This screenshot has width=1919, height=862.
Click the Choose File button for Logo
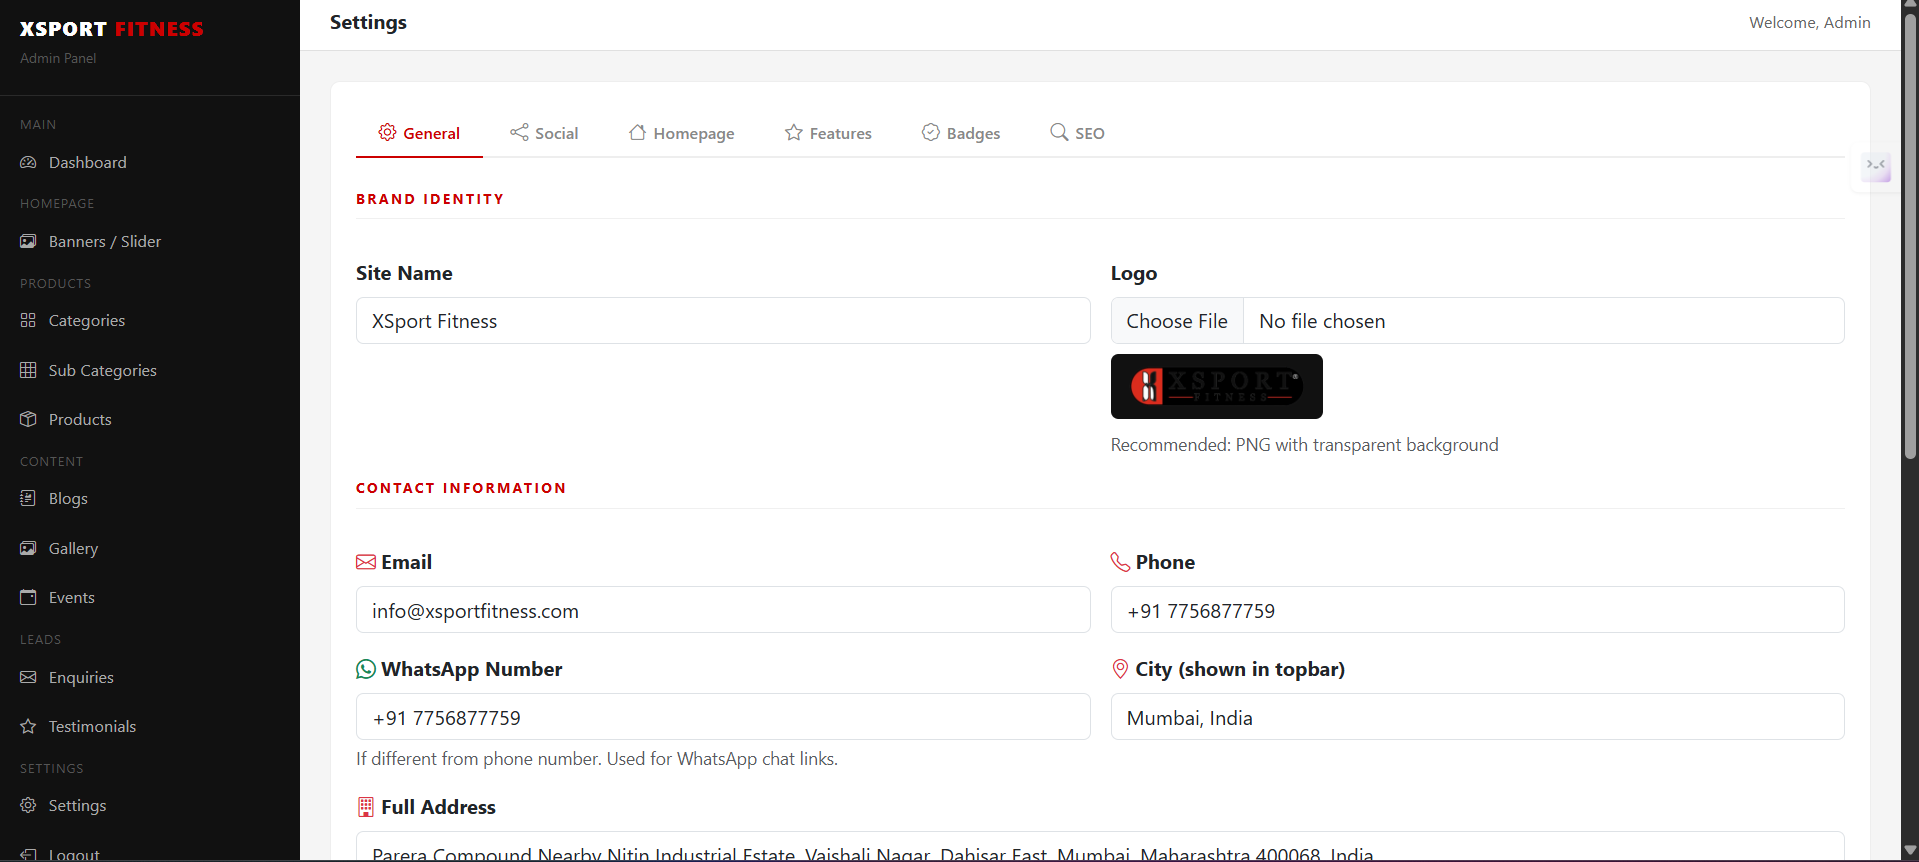click(1177, 321)
